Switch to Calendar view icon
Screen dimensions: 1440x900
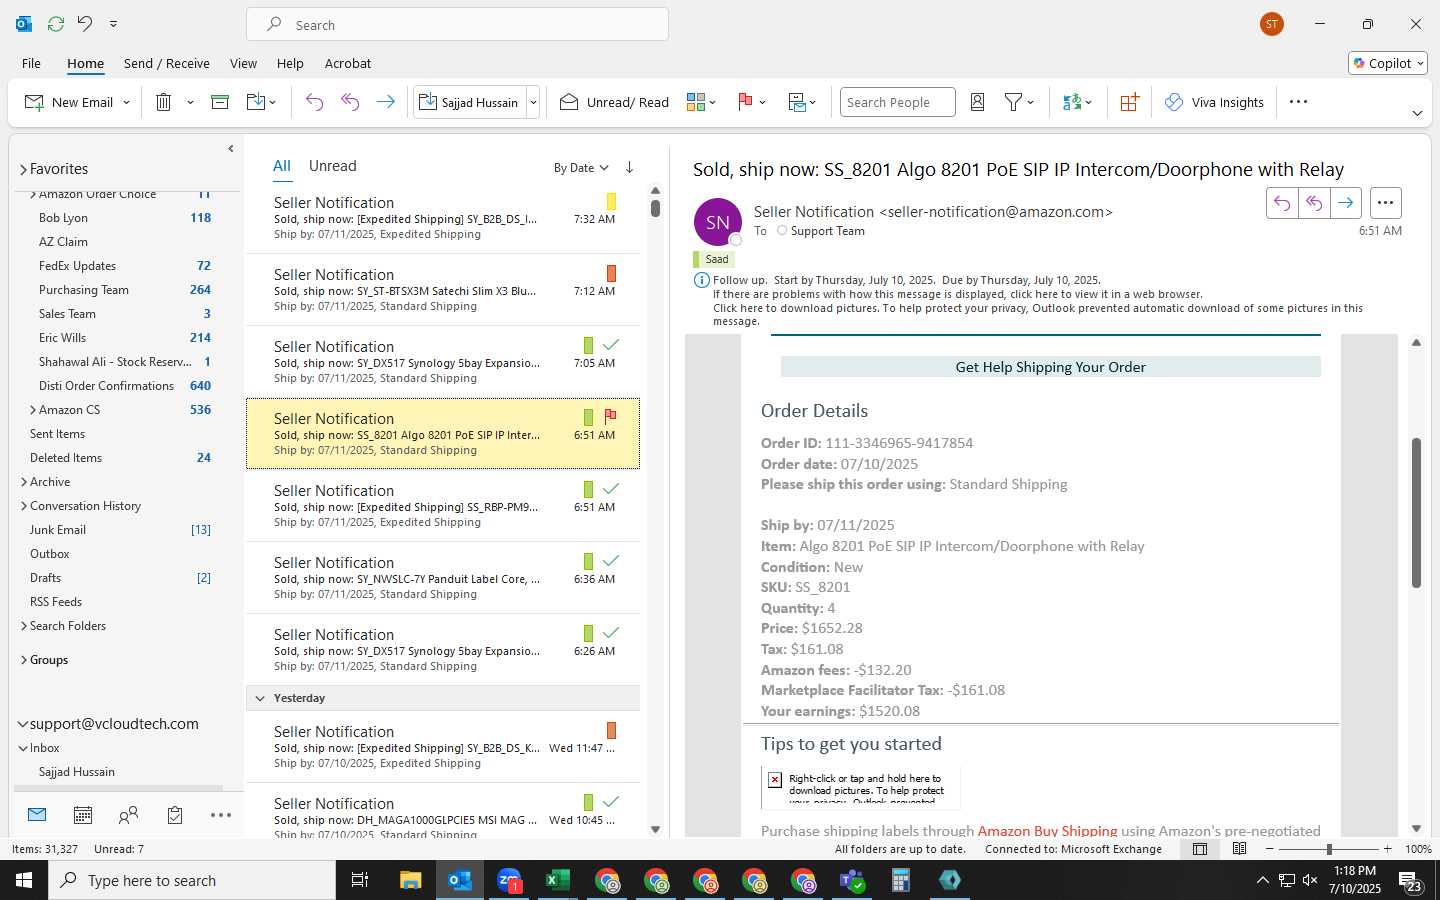pos(83,815)
